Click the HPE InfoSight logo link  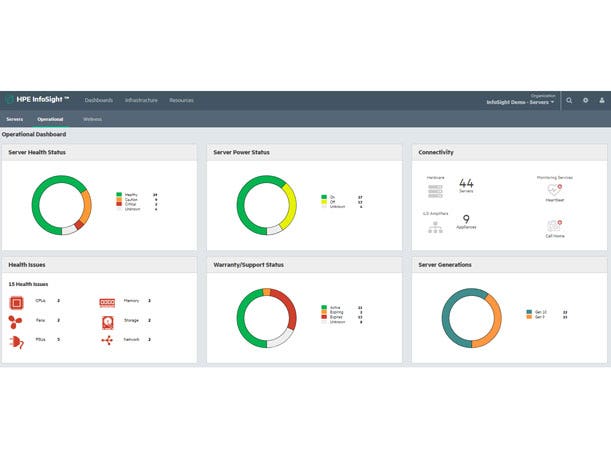coord(37,100)
